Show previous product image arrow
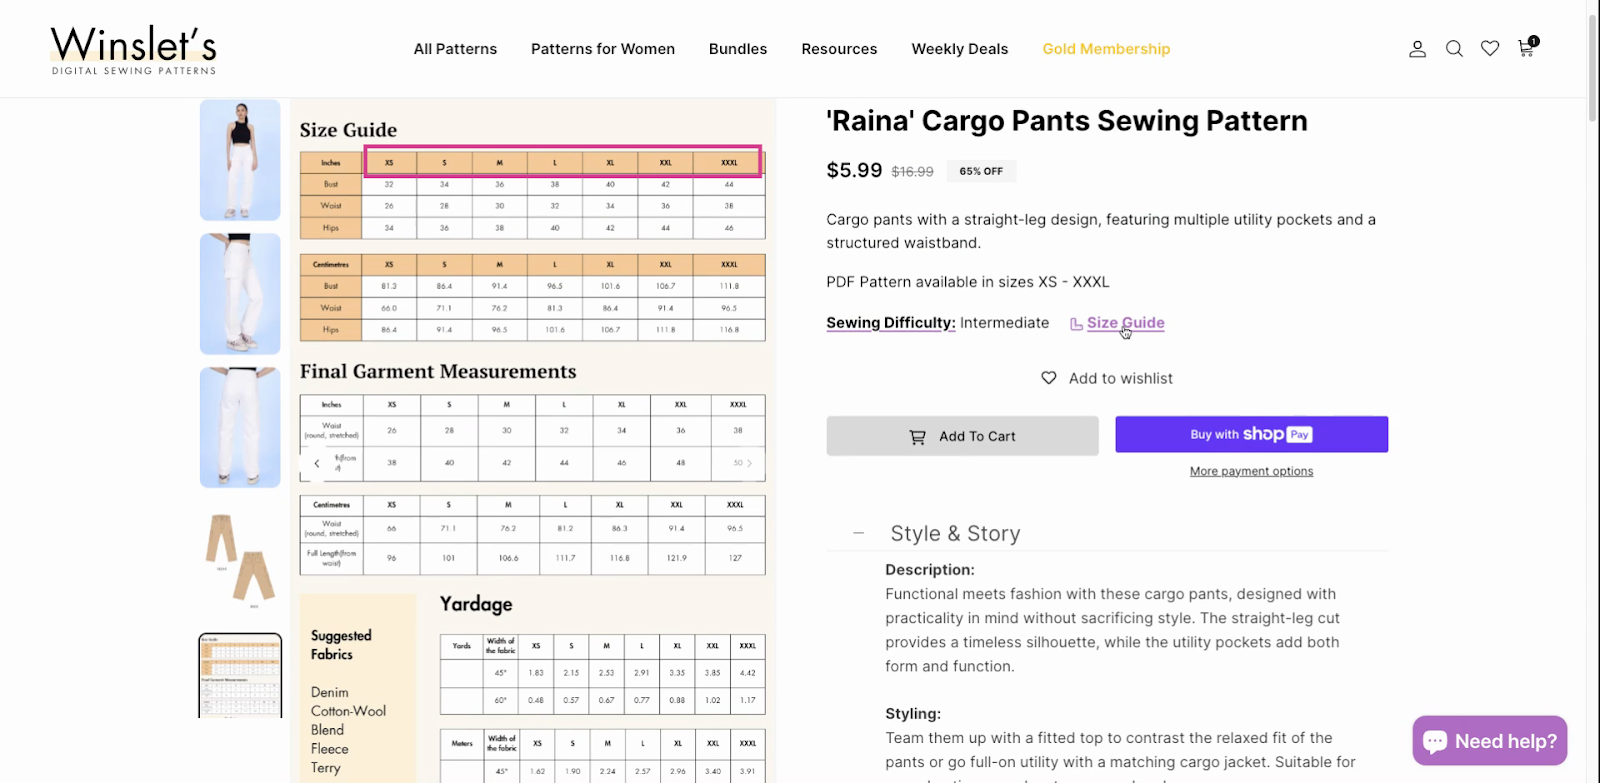The width and height of the screenshot is (1600, 783). click(x=317, y=464)
